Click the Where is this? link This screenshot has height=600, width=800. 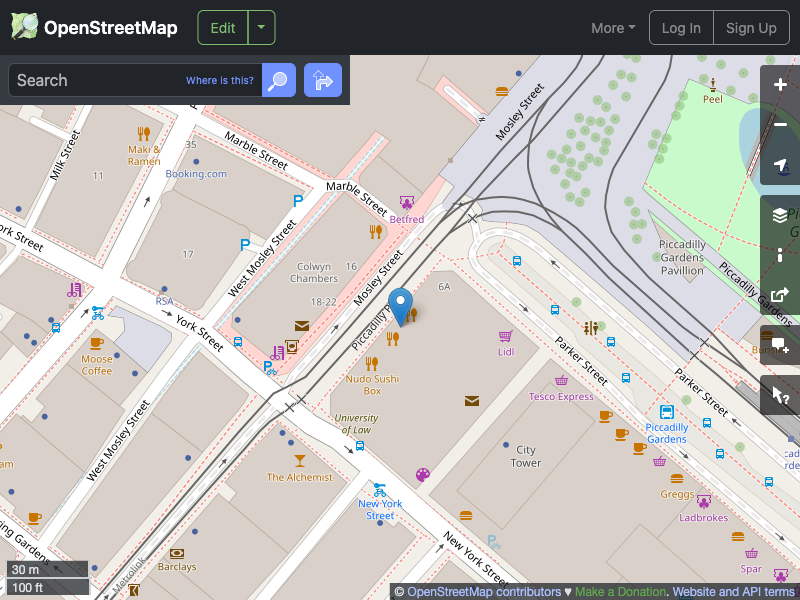(x=219, y=80)
